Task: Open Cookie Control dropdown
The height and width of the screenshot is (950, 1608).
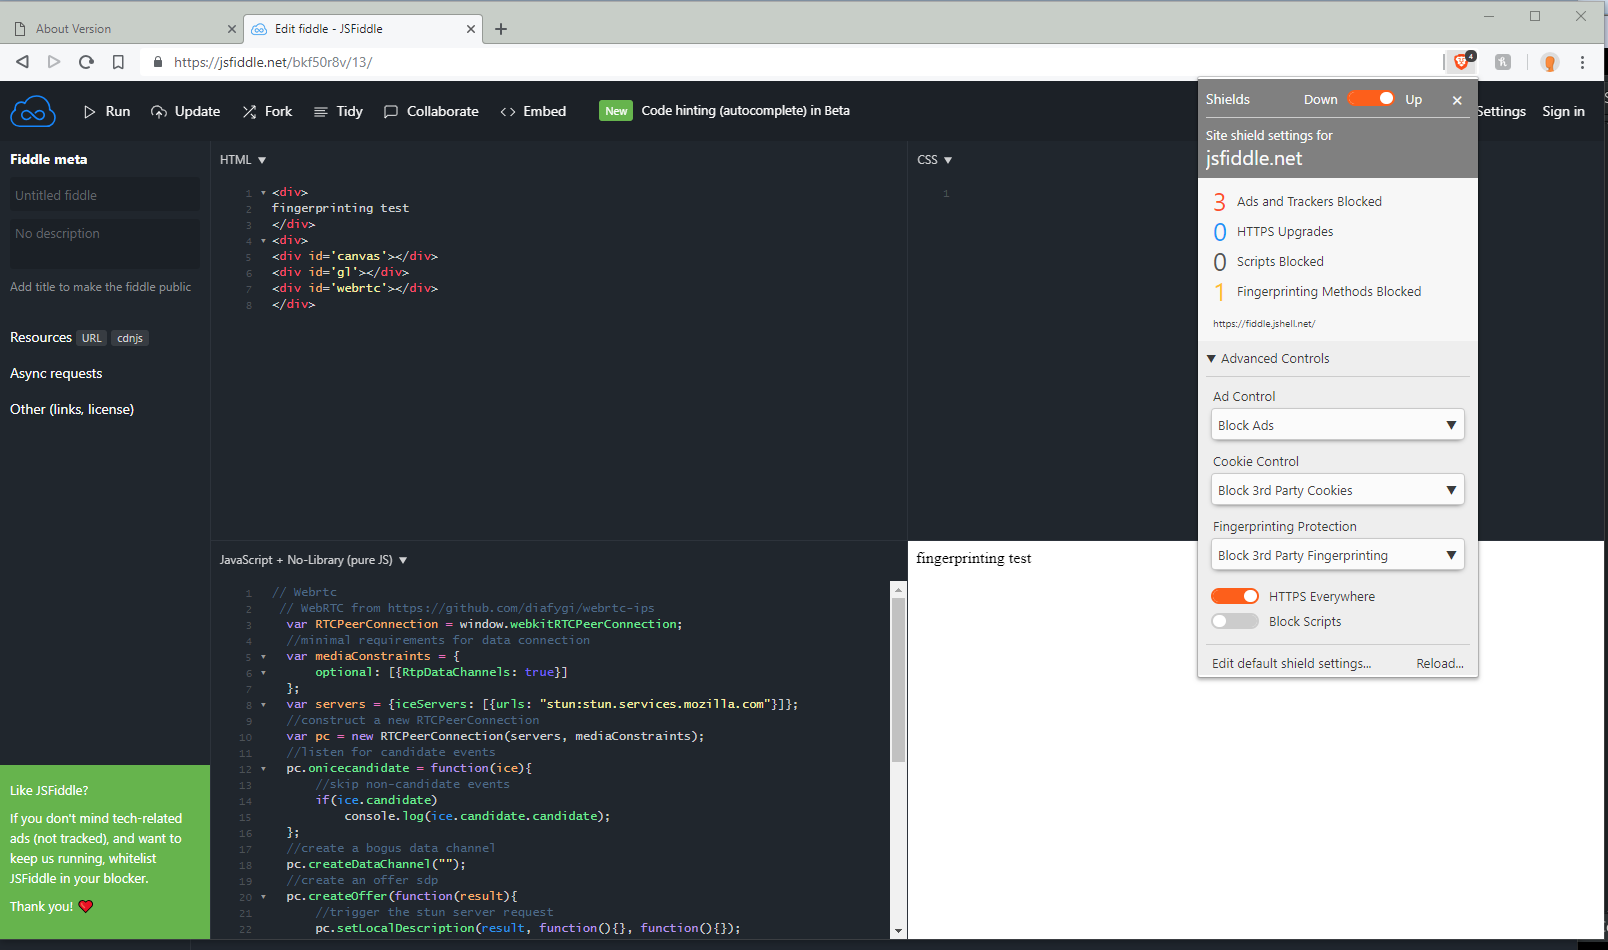Action: point(1338,490)
